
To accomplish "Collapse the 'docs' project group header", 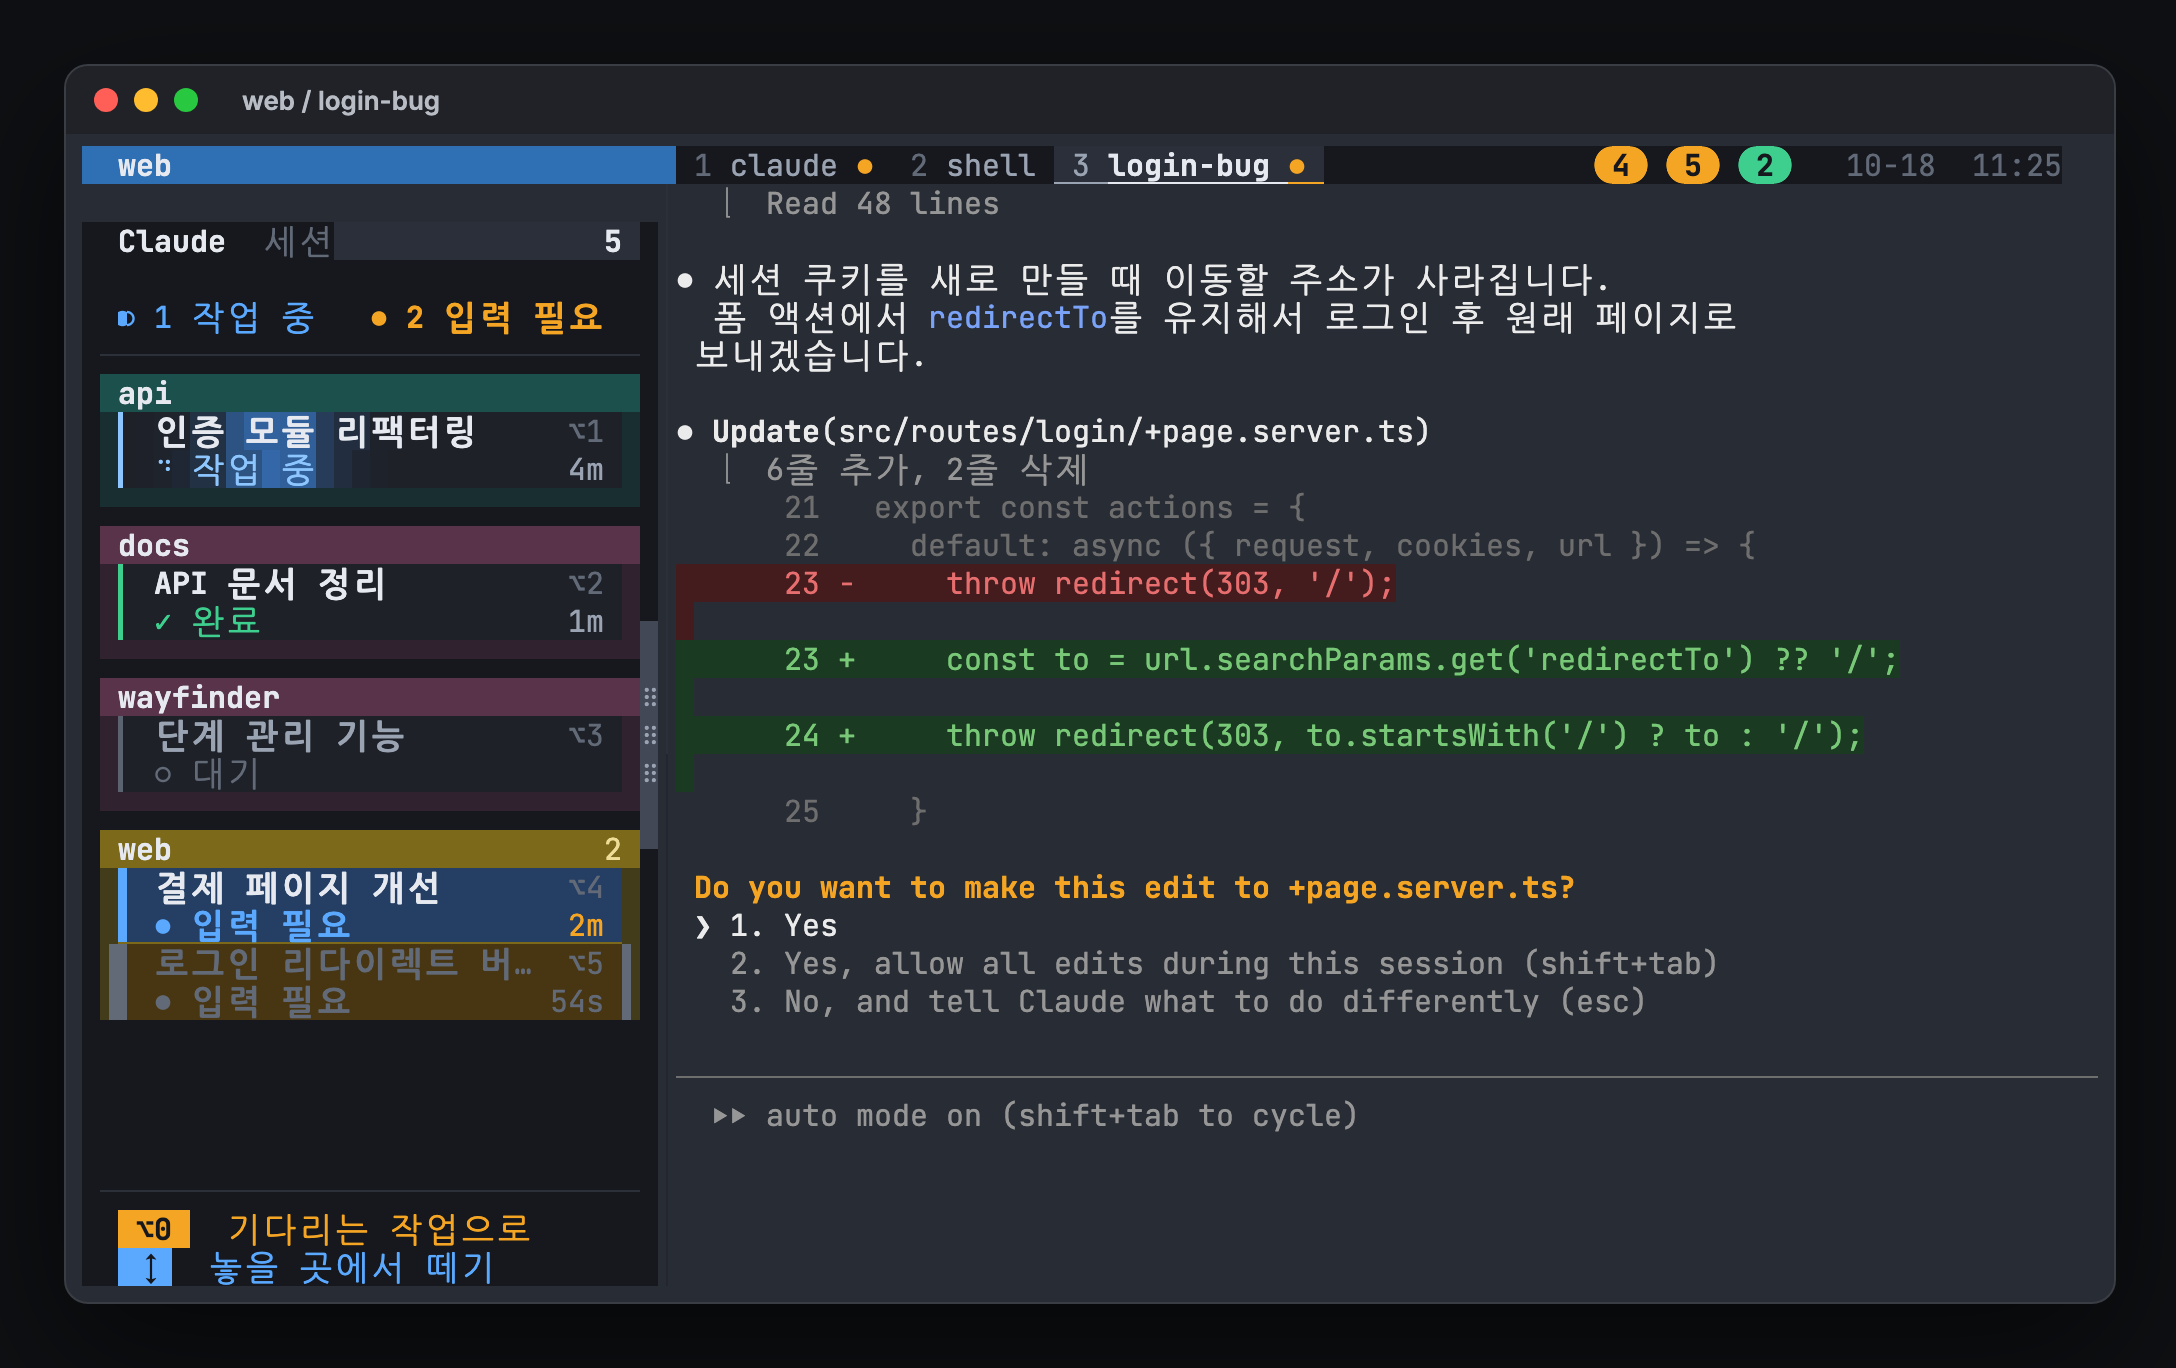I will coord(370,545).
